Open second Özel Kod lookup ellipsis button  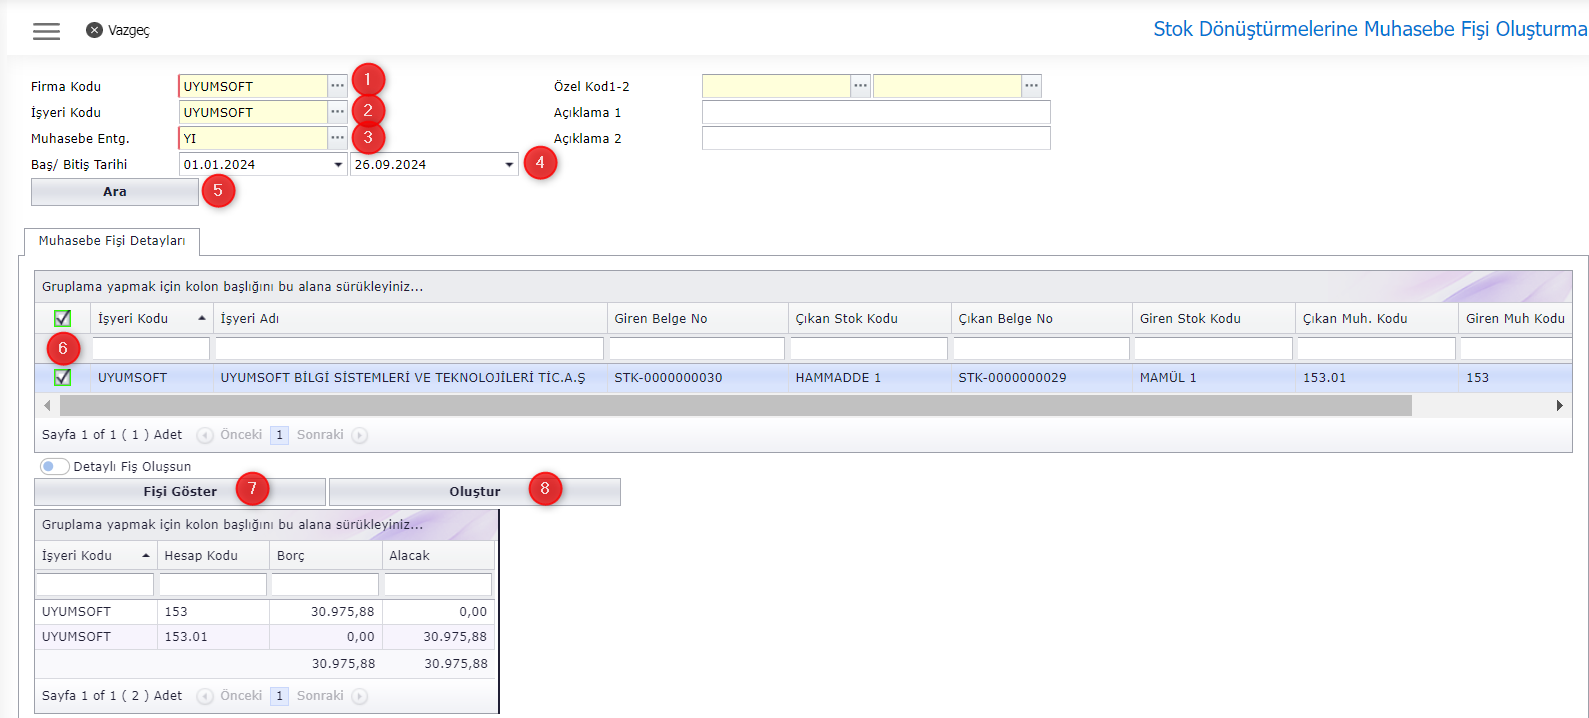(x=1032, y=86)
